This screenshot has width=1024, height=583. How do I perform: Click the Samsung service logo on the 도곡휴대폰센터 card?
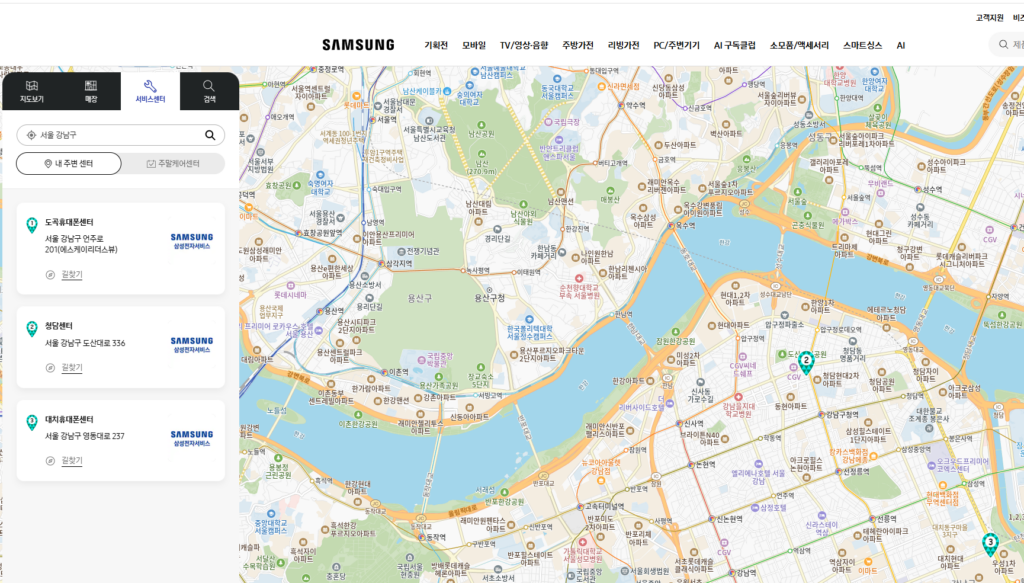192,242
